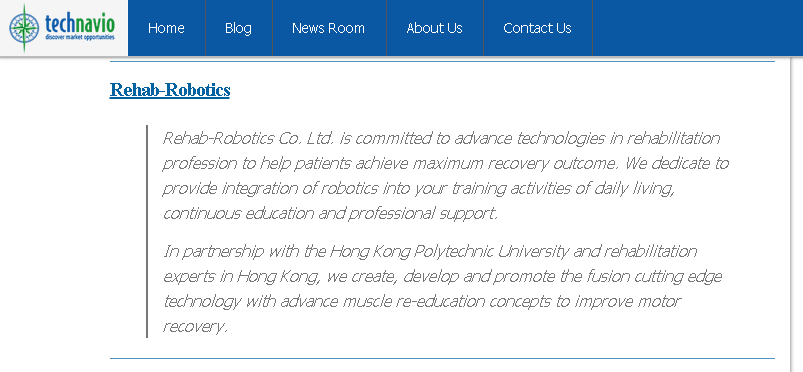803x372 pixels.
Task: Open the Home menu item
Action: tap(166, 28)
